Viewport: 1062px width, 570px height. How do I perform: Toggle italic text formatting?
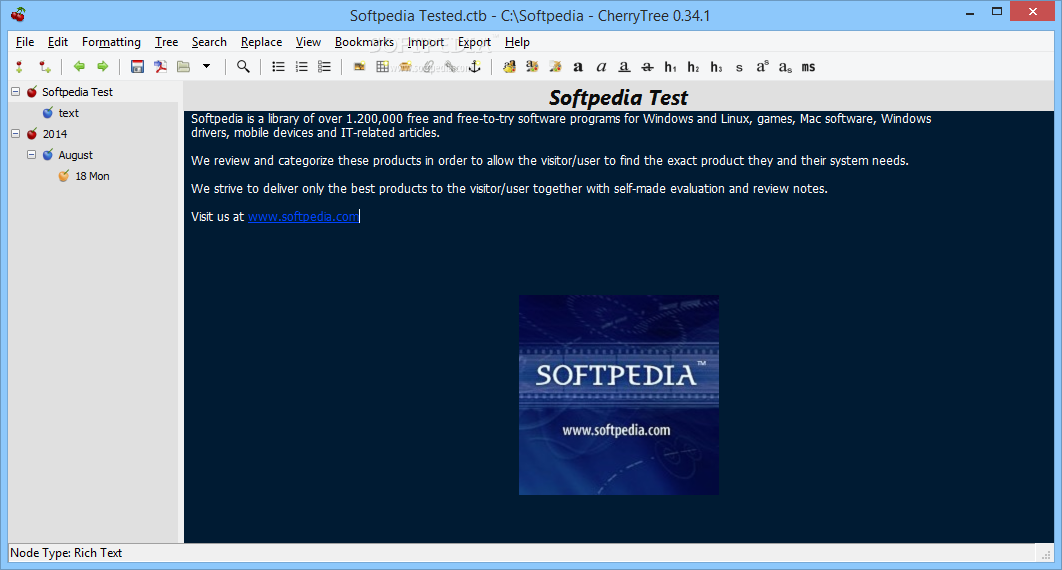pos(601,66)
